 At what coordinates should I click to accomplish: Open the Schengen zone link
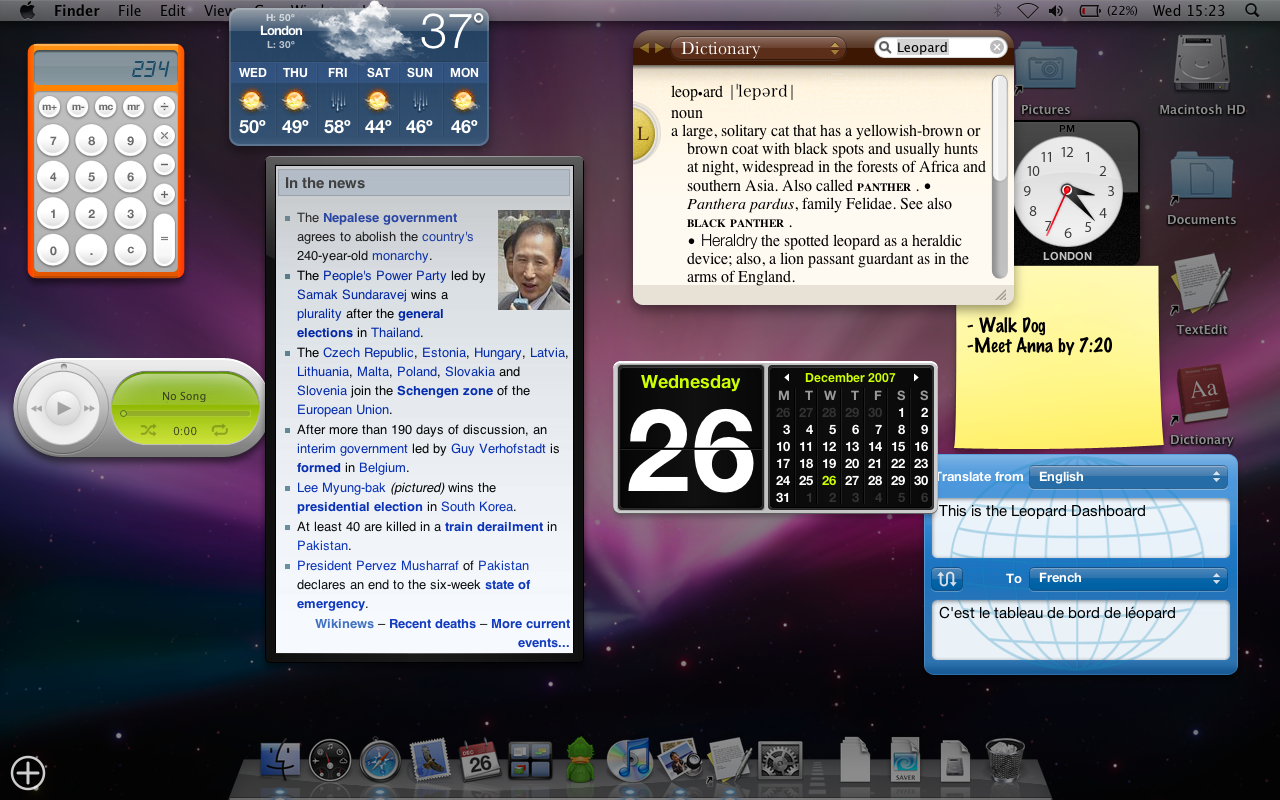pyautogui.click(x=444, y=391)
